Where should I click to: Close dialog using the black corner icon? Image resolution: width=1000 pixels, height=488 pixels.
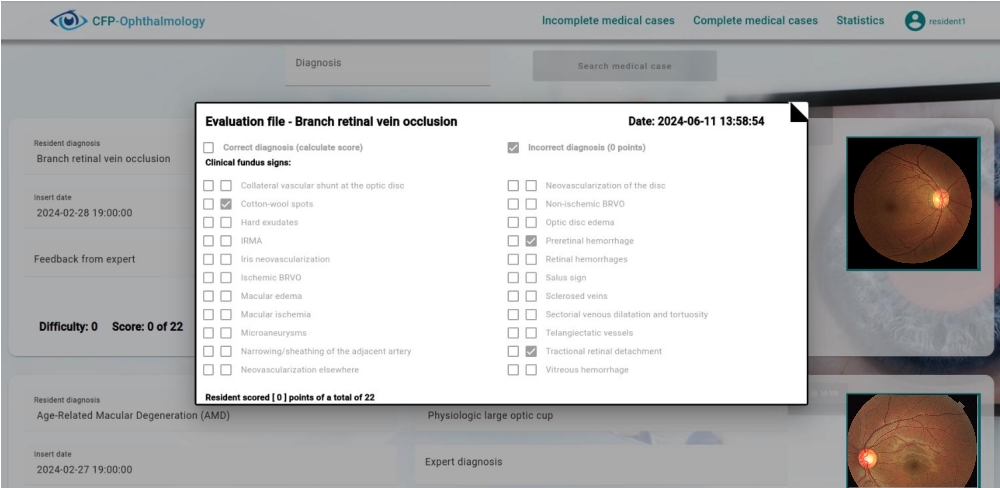pyautogui.click(x=798, y=111)
